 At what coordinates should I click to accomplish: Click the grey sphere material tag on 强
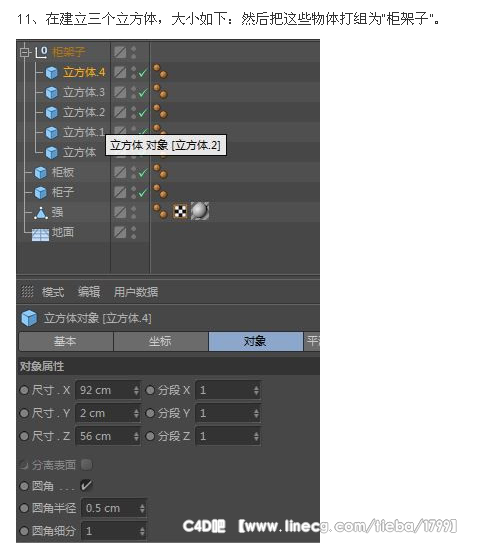[x=200, y=211]
